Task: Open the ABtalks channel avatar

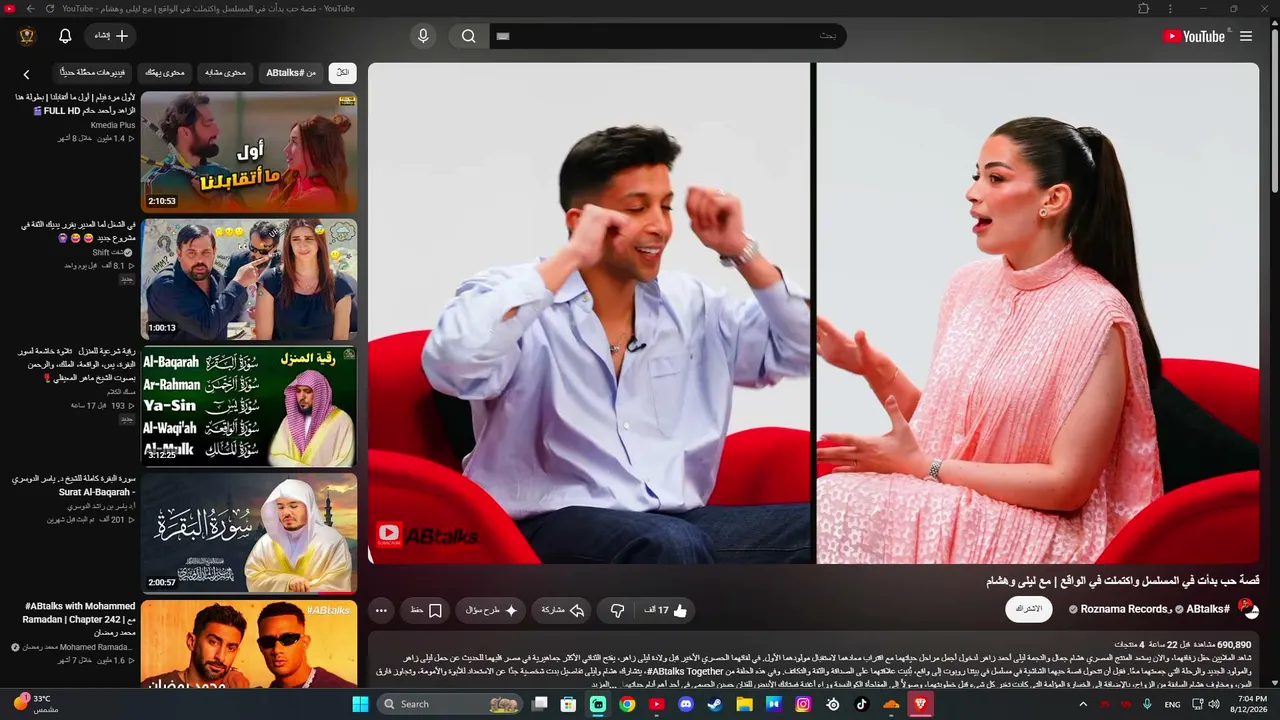Action: [x=1248, y=609]
